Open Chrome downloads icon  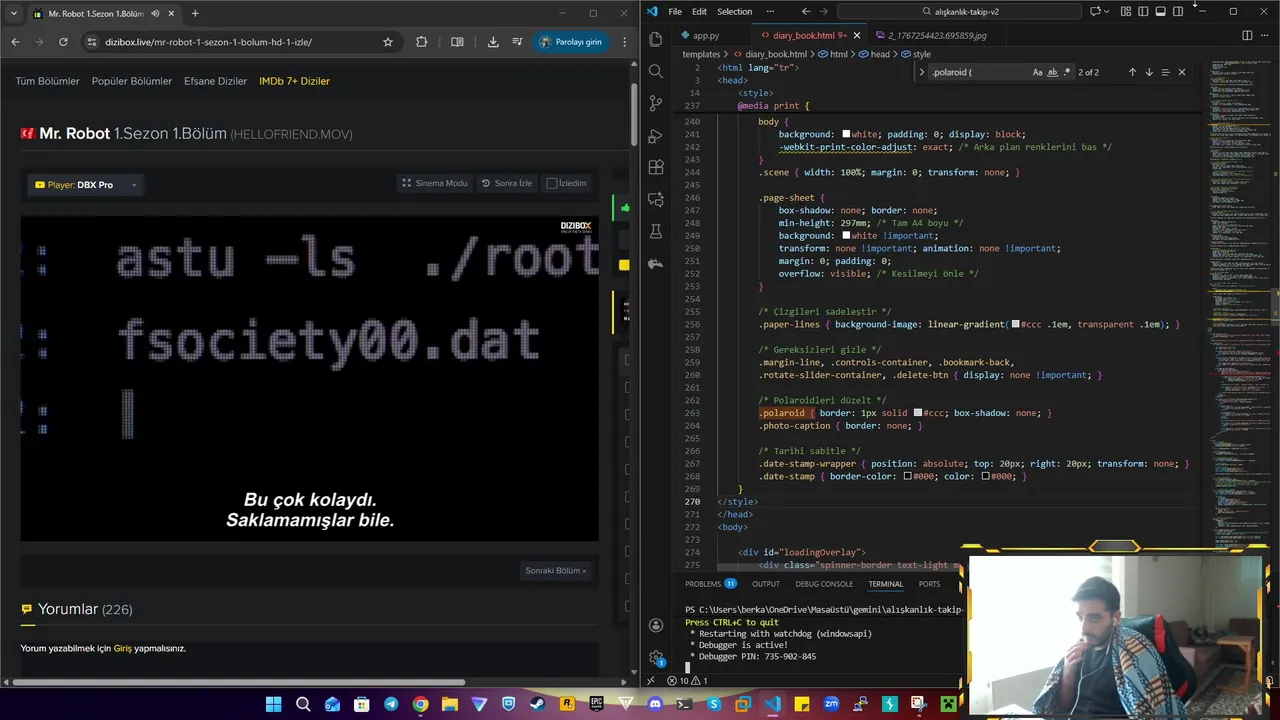493,42
